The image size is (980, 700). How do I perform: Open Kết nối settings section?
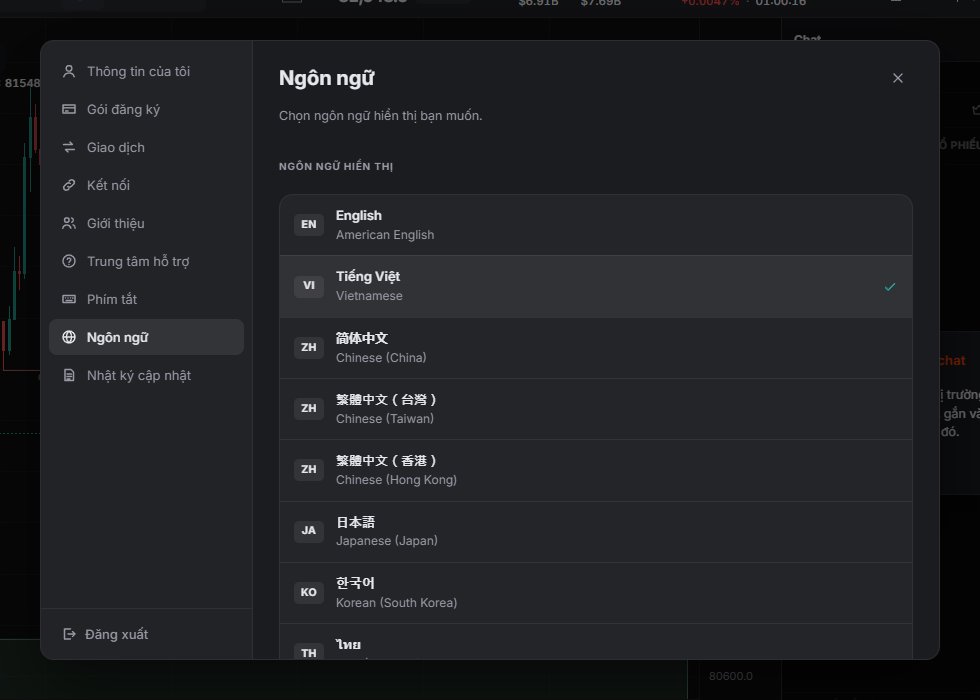click(x=146, y=185)
